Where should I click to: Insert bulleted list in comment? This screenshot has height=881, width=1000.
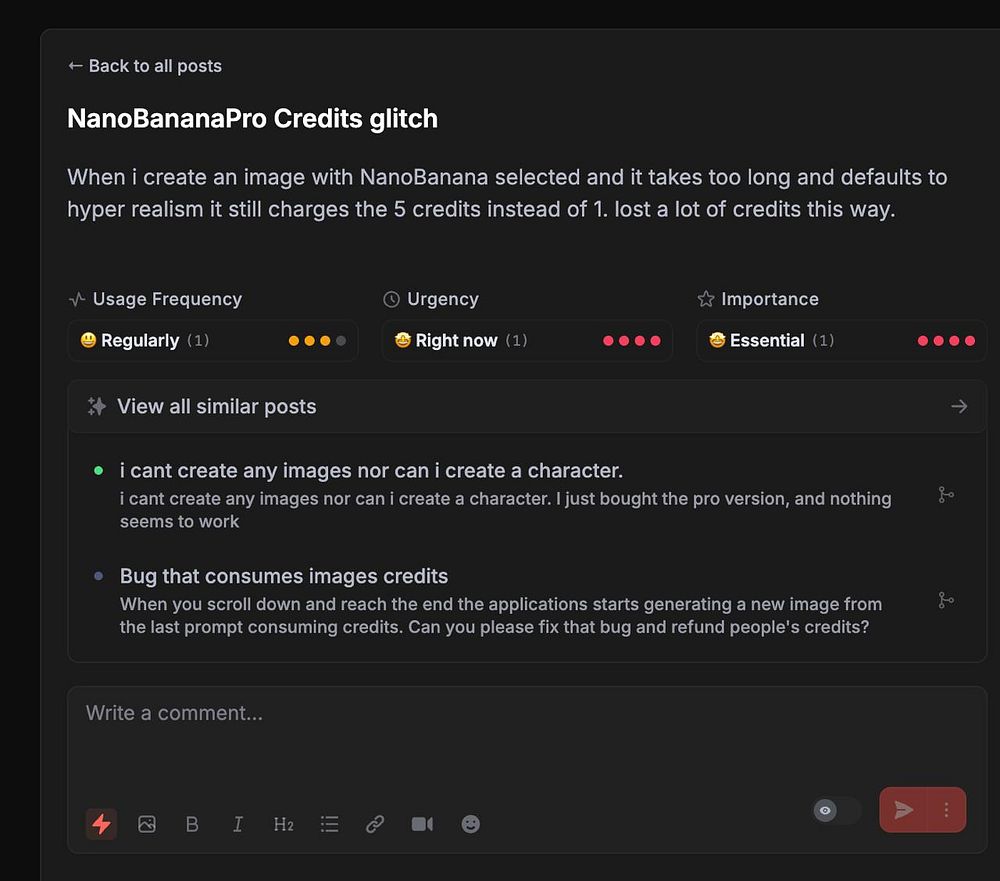pyautogui.click(x=329, y=824)
